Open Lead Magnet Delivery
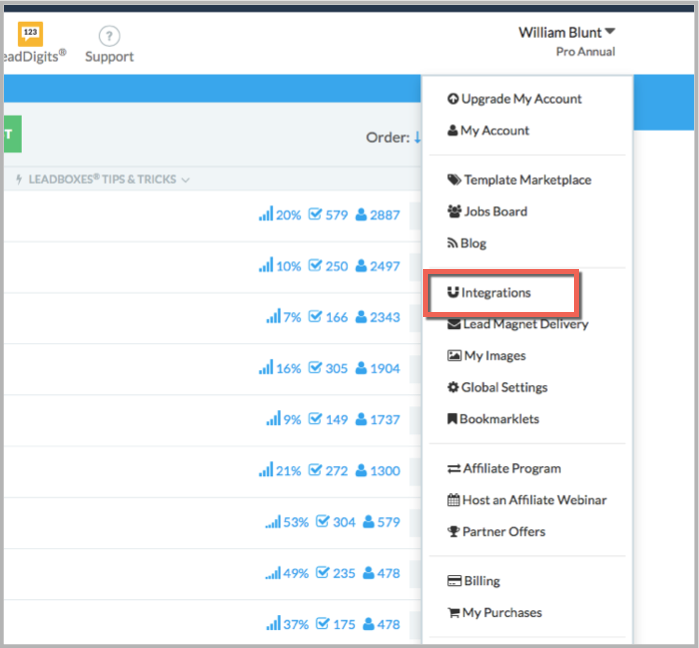The width and height of the screenshot is (699, 648). pos(518,324)
